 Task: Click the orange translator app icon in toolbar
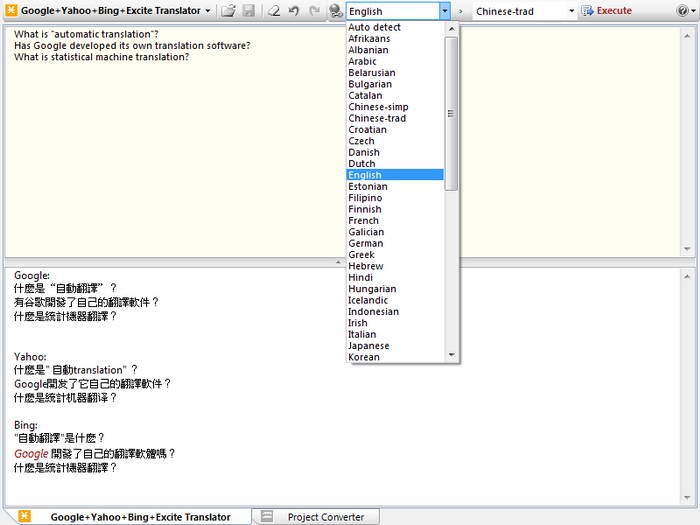pos(12,10)
